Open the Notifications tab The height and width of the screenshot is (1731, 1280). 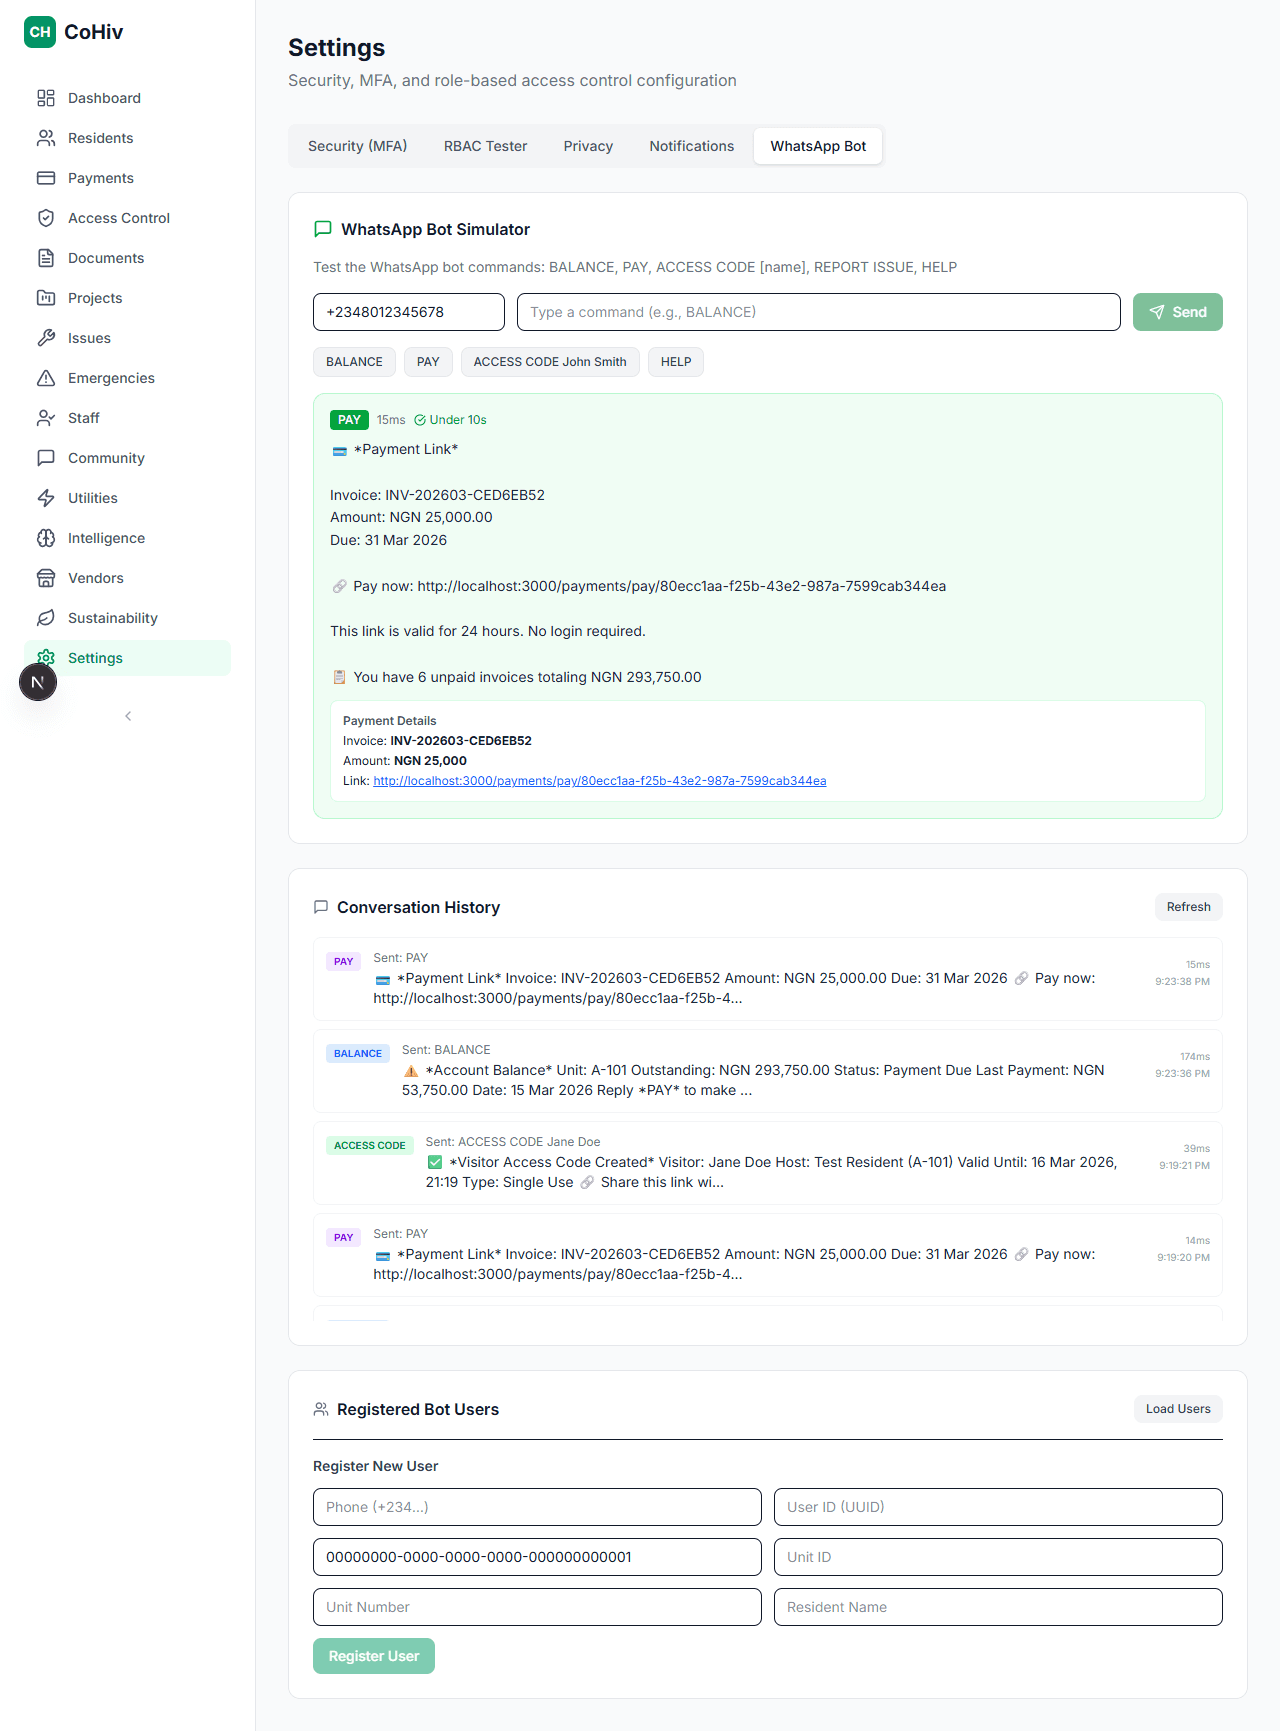click(692, 146)
